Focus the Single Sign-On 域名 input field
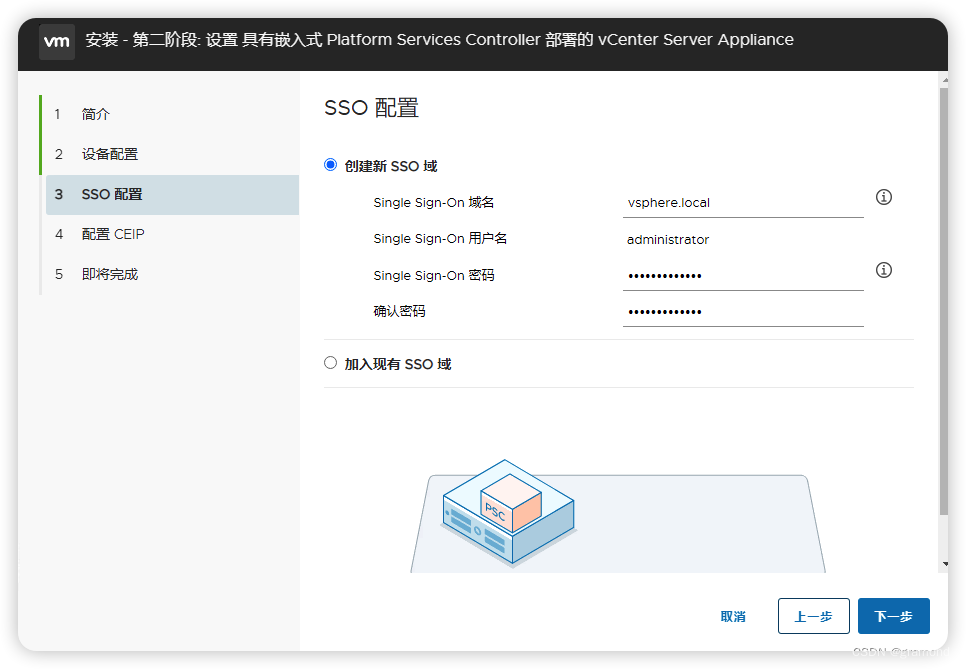The width and height of the screenshot is (966, 669). click(743, 203)
